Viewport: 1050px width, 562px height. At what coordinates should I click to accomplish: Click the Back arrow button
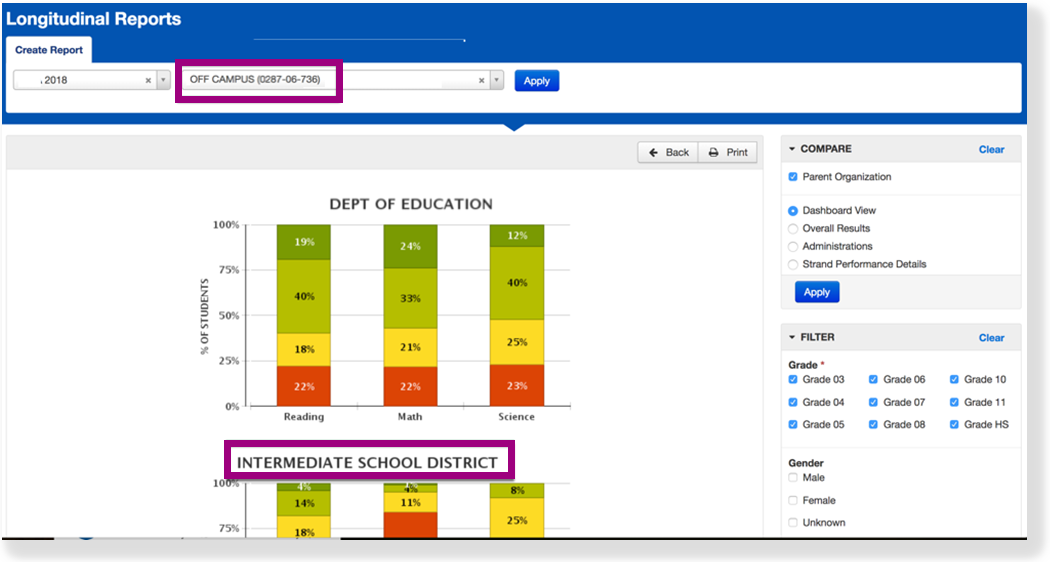click(668, 152)
